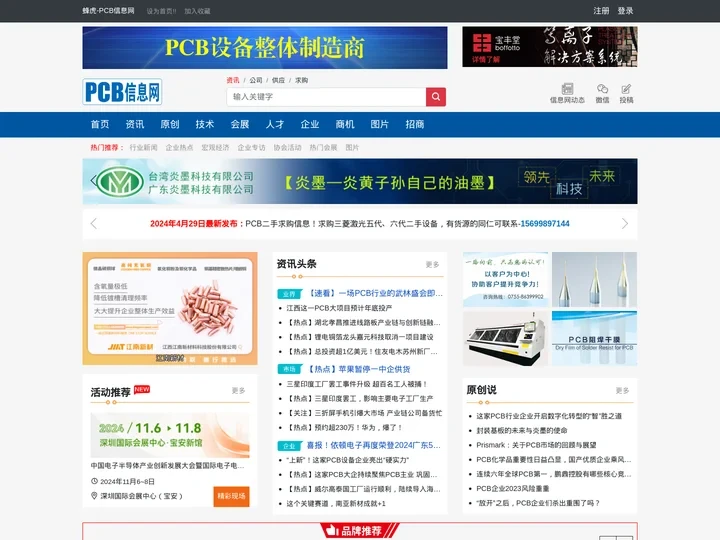The width and height of the screenshot is (720, 540).
Task: Open headline 【热点】预约超230万！华为，爆了！
Action: coord(345,428)
